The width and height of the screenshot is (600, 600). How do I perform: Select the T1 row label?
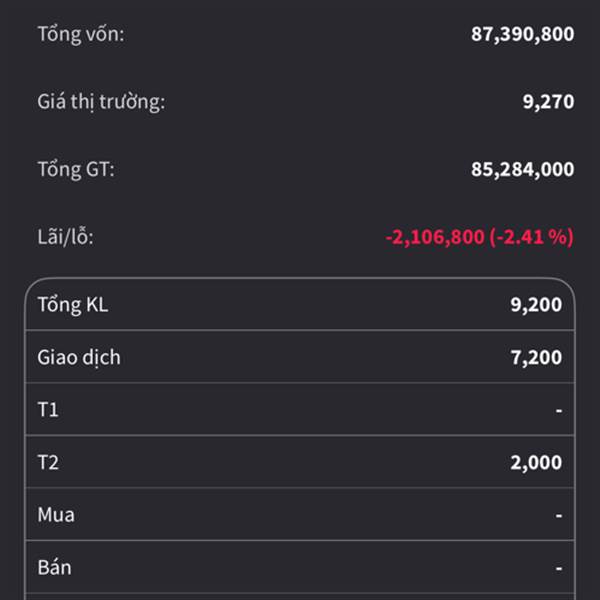[x=48, y=410]
